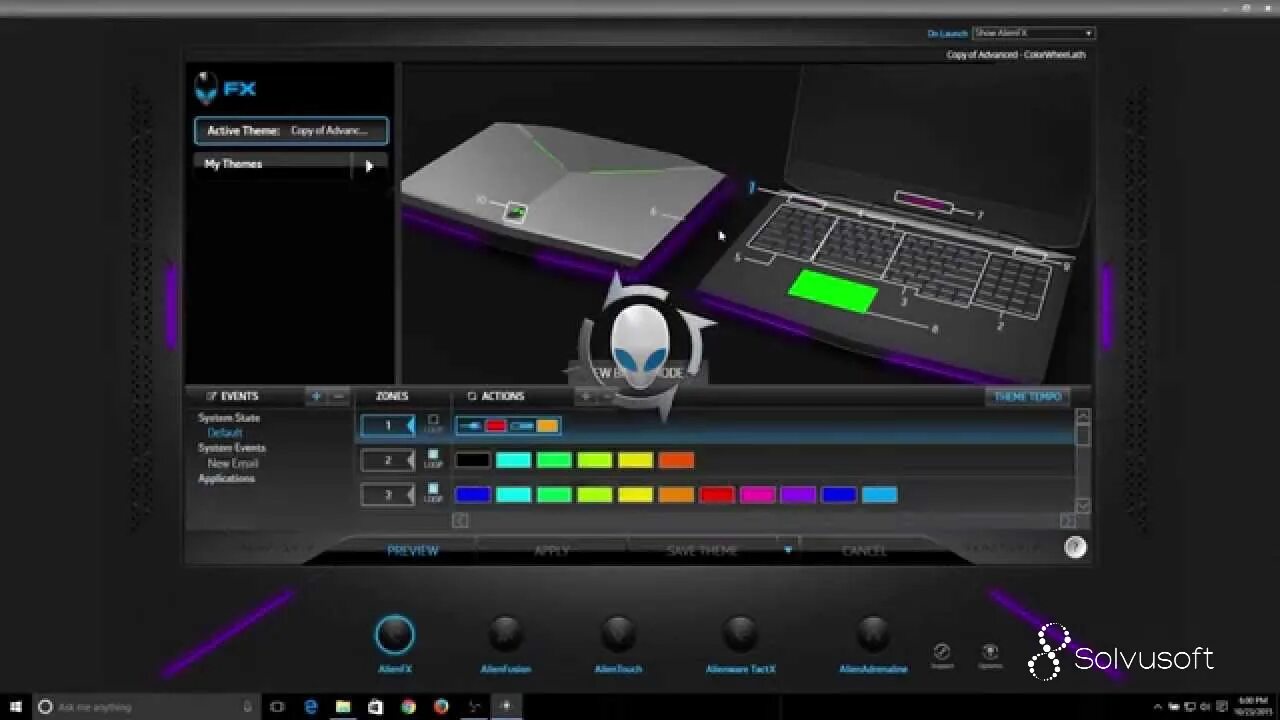Click the taskbar clock
Screen dimensions: 1280x720
(x=1253, y=706)
